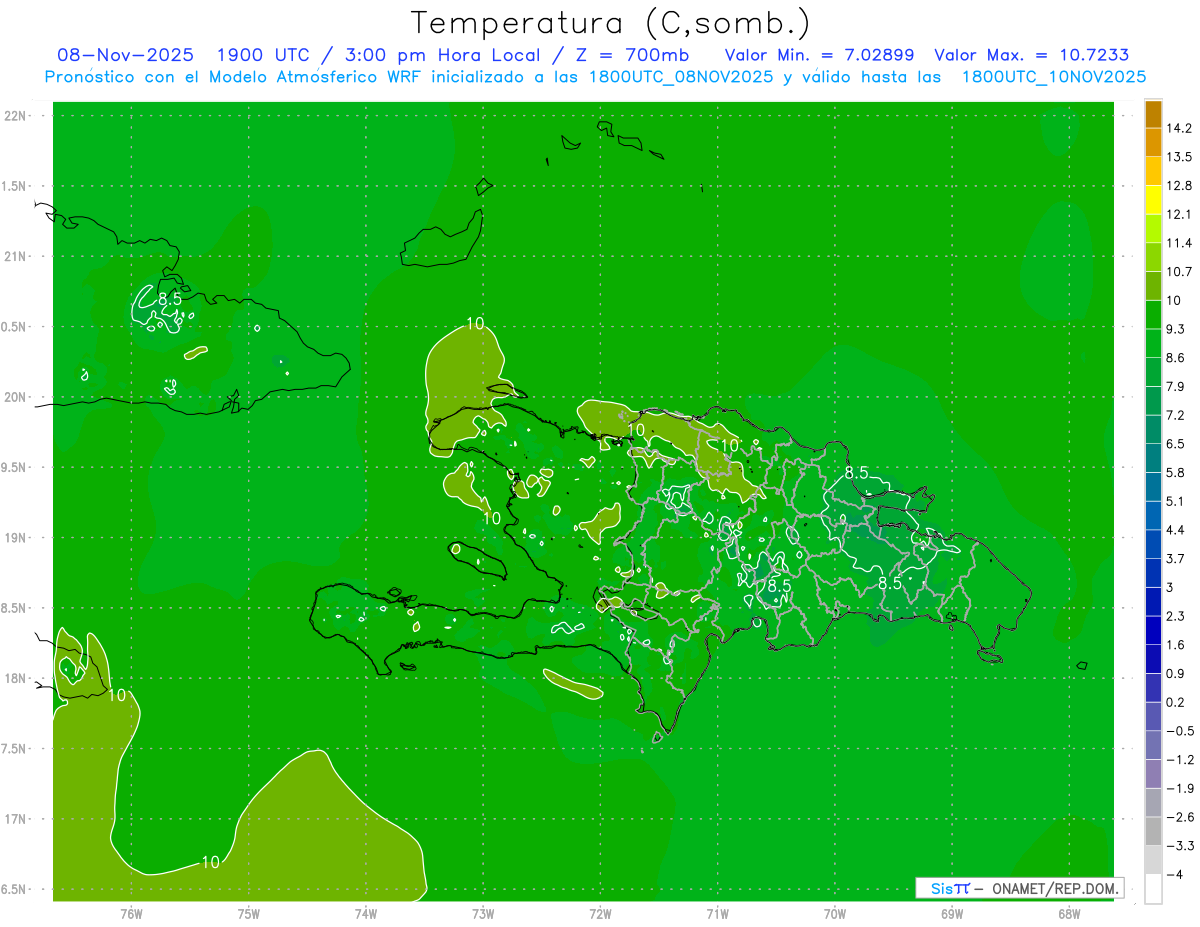1200x927 pixels.
Task: Click the '4.4' colorbar value
Action: pyautogui.click(x=1176, y=529)
